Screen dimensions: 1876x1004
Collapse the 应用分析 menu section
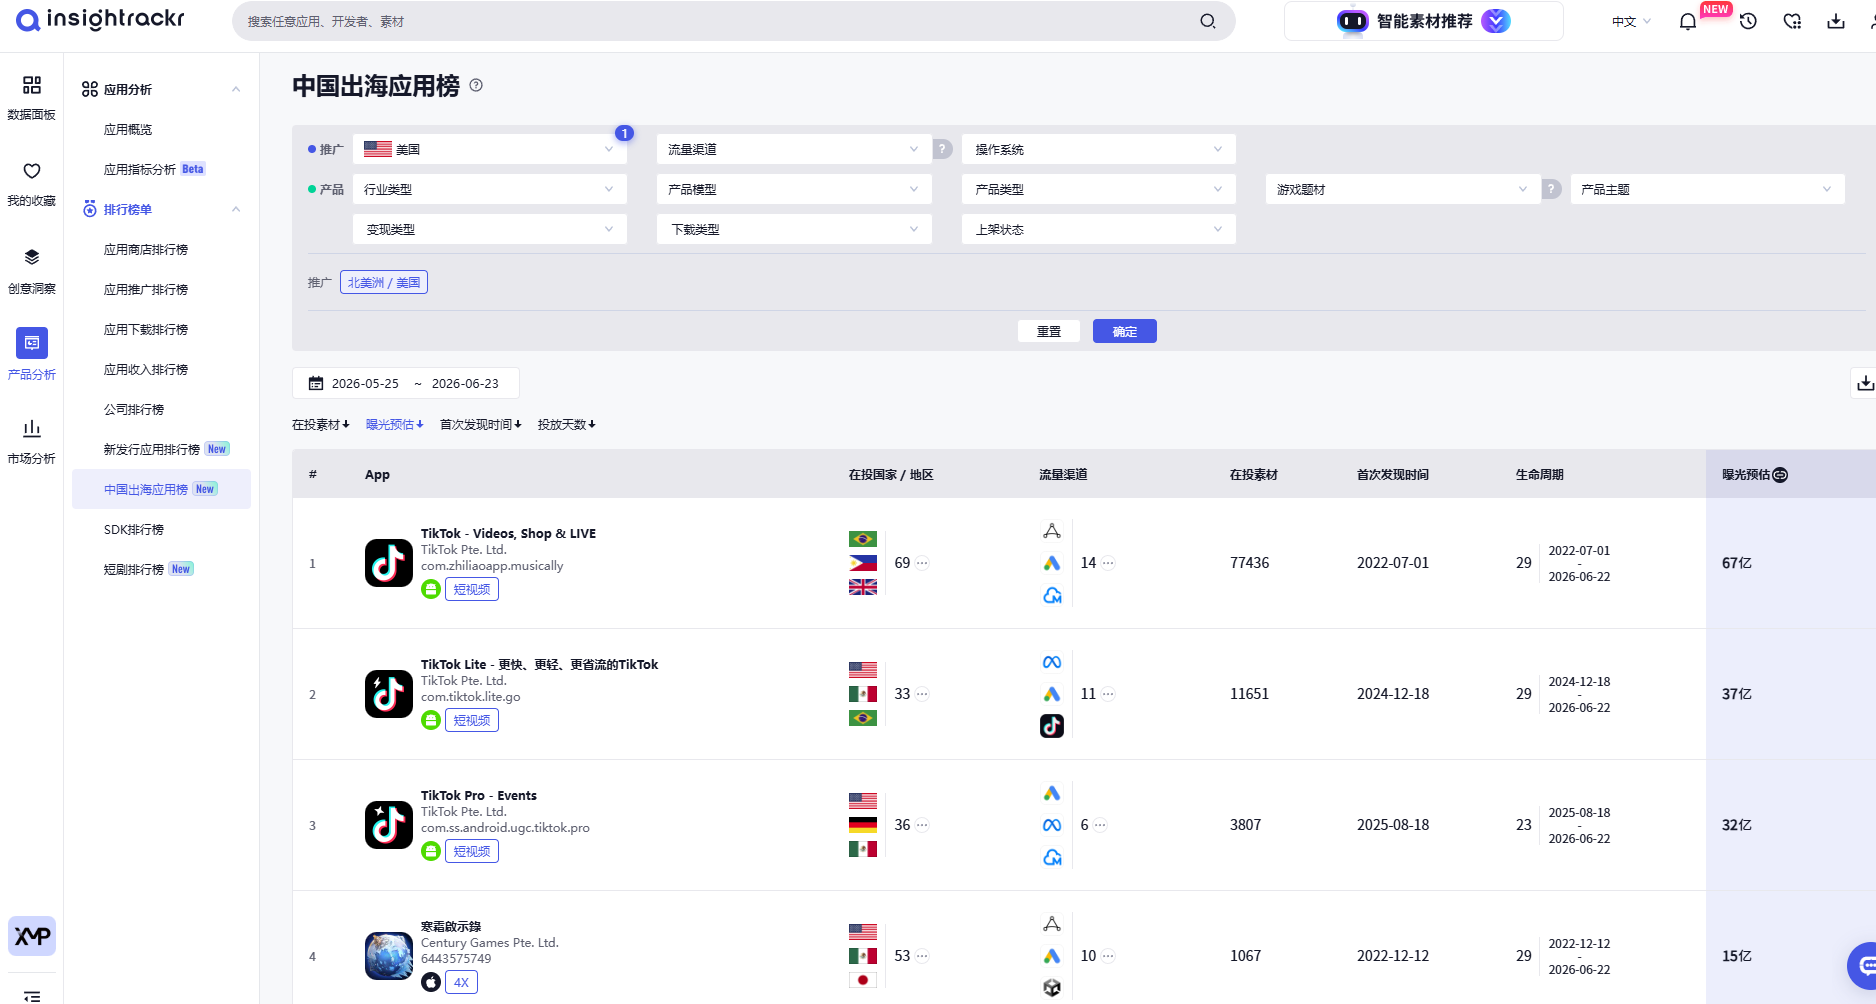[236, 89]
